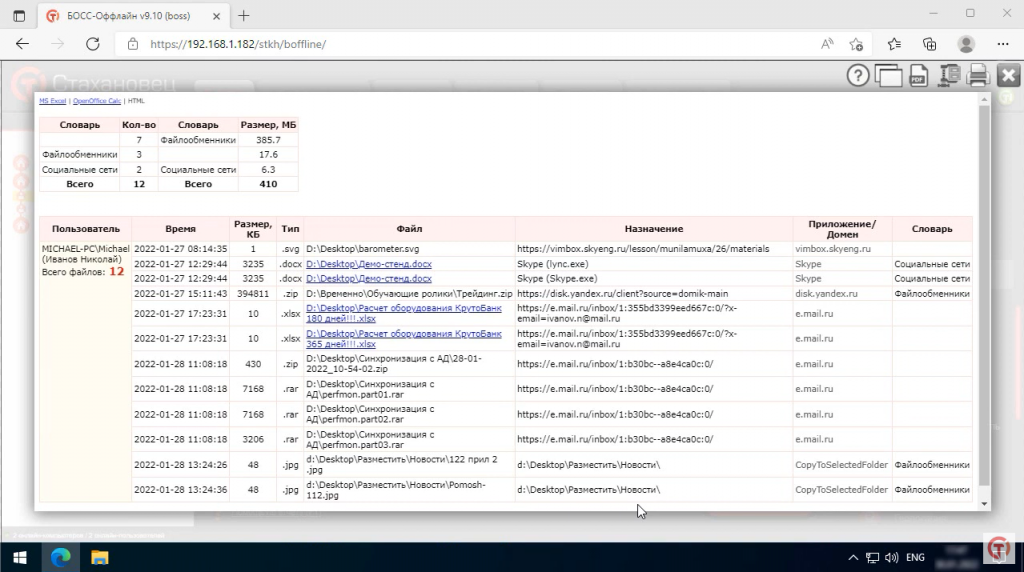Click the report vertical scrollbar thumb

[x=984, y=295]
